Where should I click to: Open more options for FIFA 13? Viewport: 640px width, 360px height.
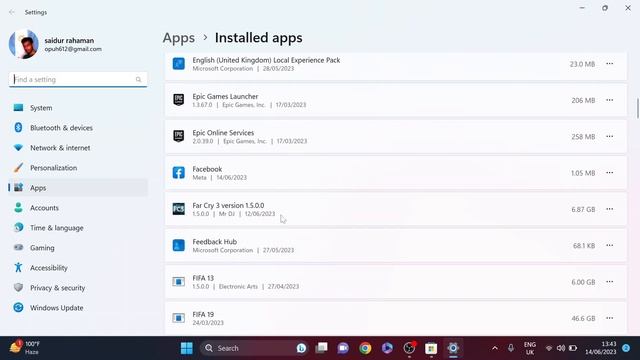pyautogui.click(x=609, y=282)
